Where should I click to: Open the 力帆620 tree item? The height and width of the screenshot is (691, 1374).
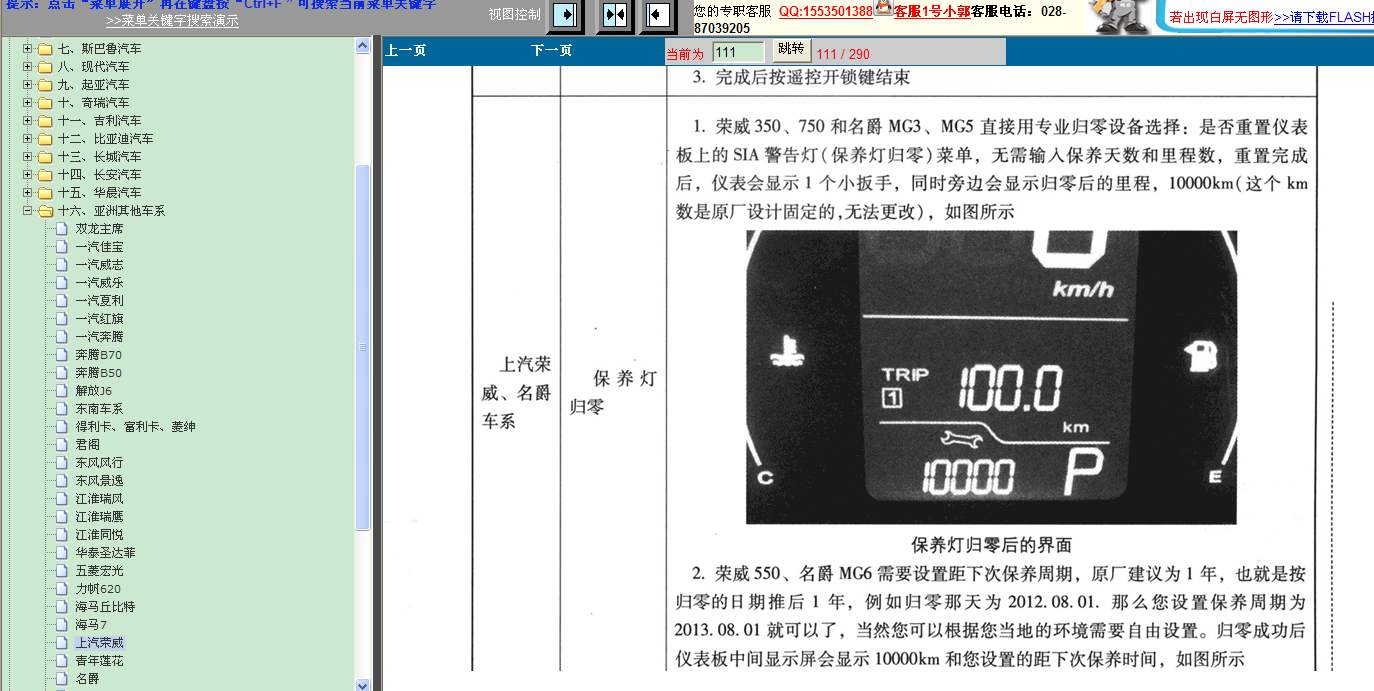(x=98, y=589)
